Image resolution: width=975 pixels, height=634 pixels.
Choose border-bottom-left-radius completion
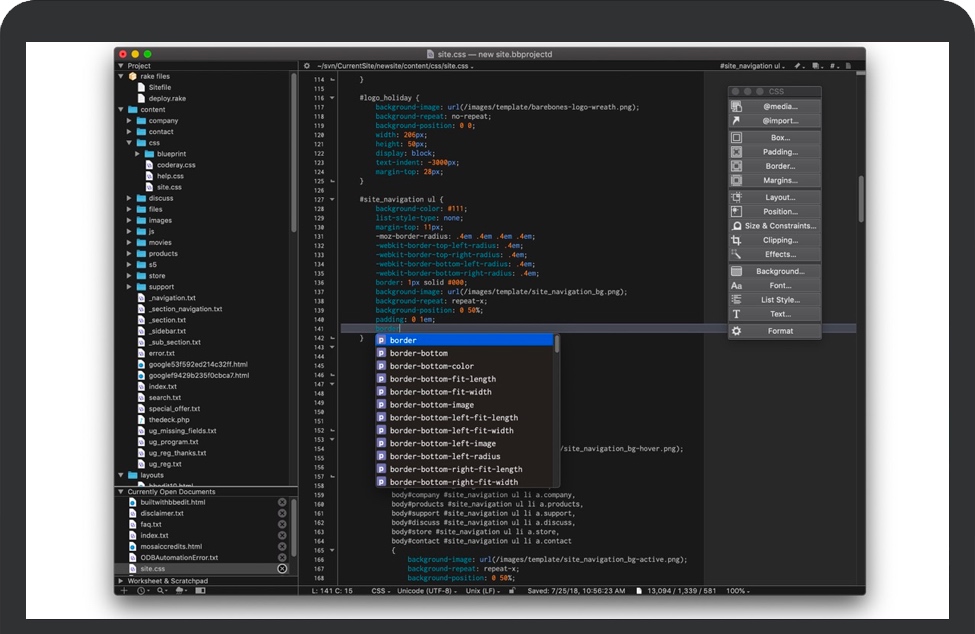(445, 456)
